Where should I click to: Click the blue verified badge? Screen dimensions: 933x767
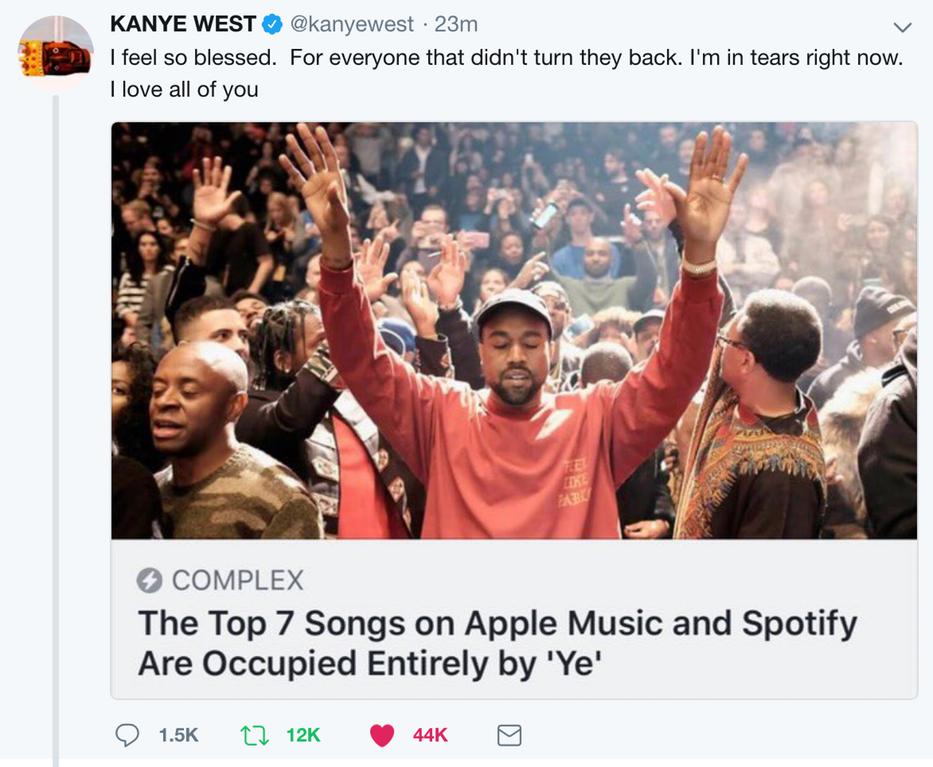coord(272,24)
